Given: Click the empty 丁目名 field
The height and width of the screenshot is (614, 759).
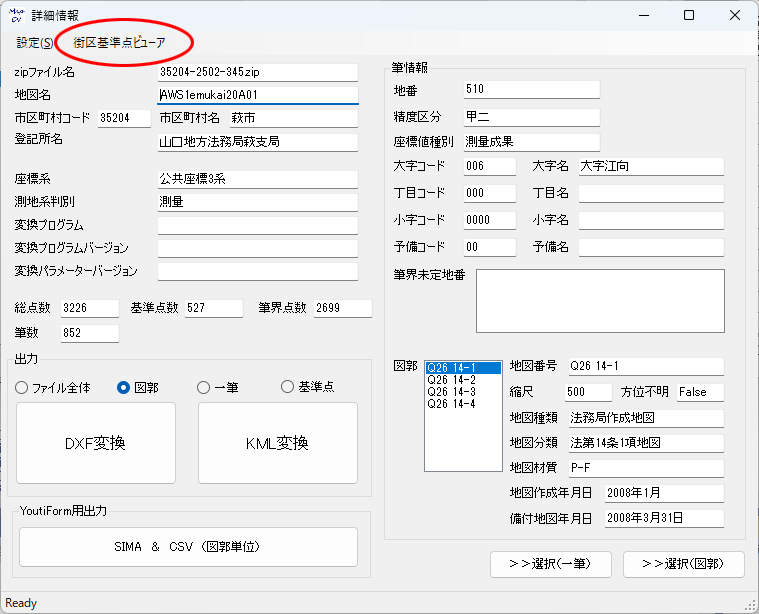Looking at the screenshot, I should pyautogui.click(x=651, y=193).
